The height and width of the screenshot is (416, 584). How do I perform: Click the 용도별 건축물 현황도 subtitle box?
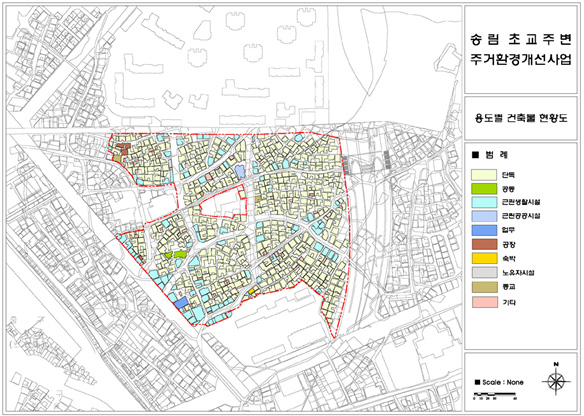tap(520, 118)
